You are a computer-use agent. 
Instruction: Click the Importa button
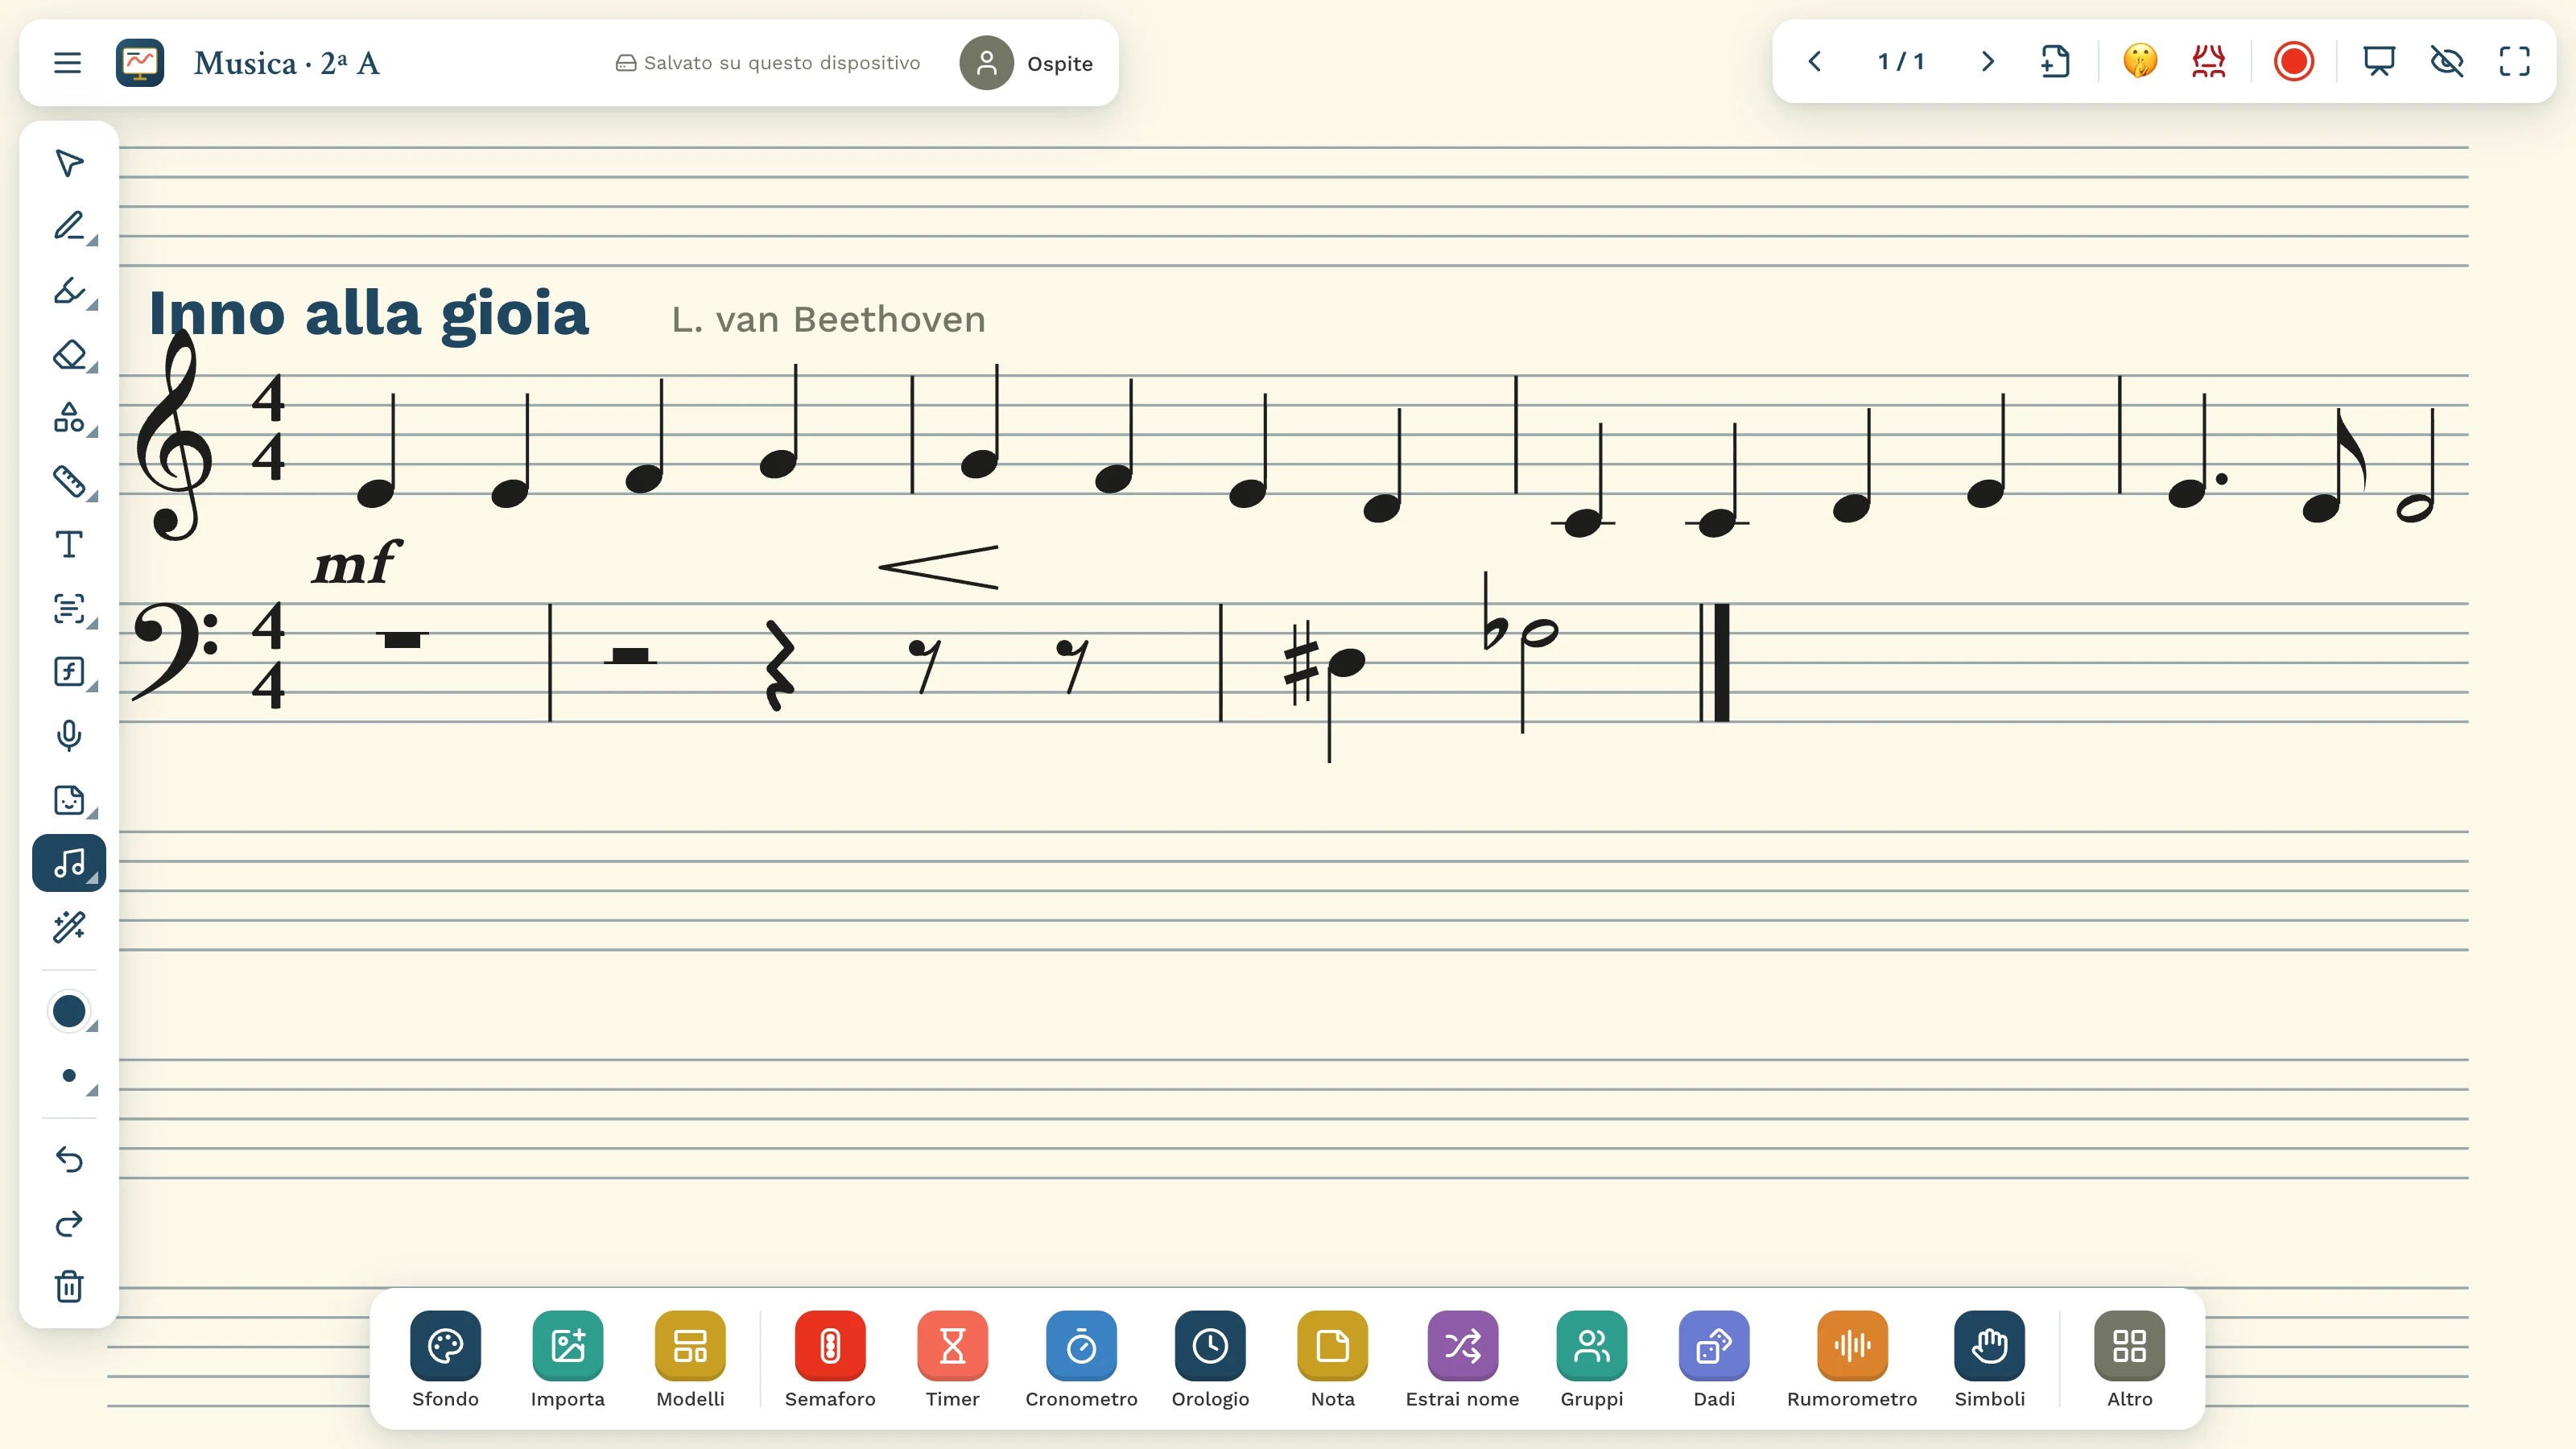[568, 1359]
